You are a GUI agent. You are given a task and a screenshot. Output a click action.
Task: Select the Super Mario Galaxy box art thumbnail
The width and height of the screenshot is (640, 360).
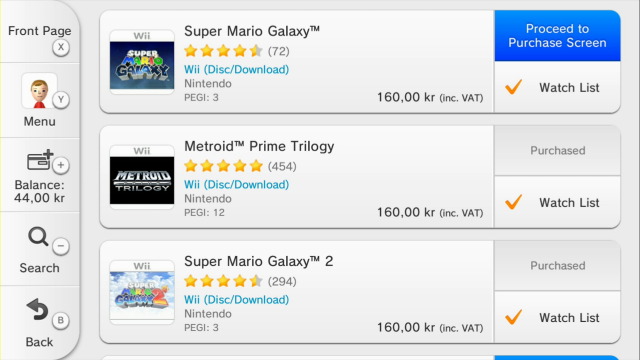tap(142, 62)
